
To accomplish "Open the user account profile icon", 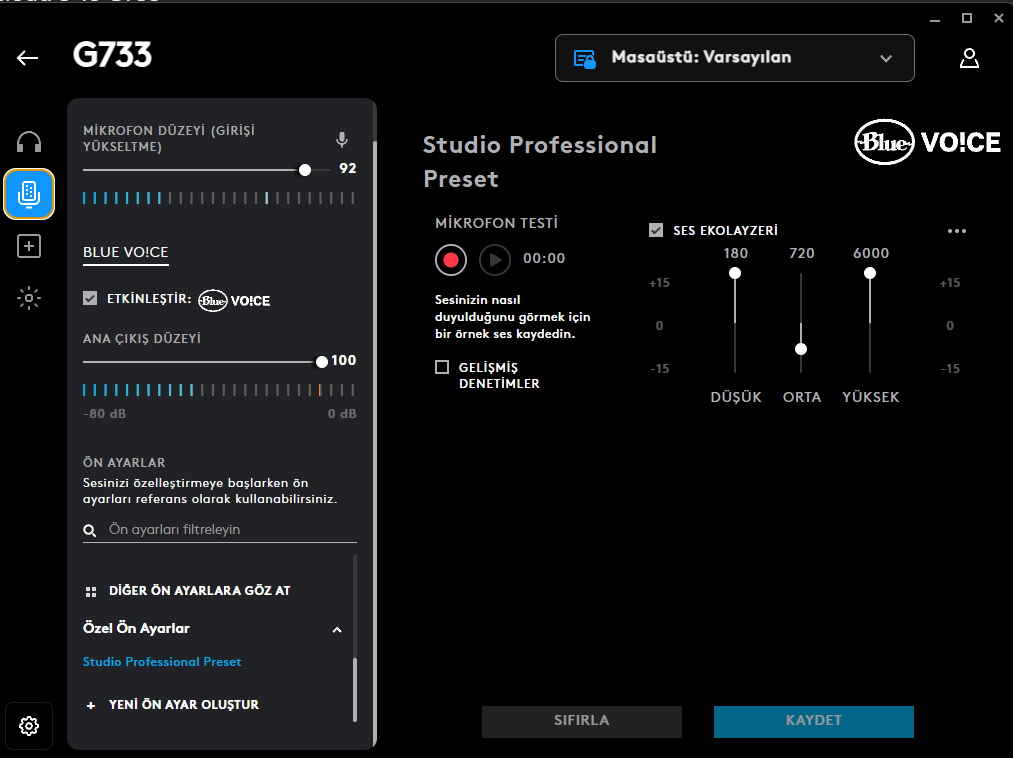I will coord(969,58).
